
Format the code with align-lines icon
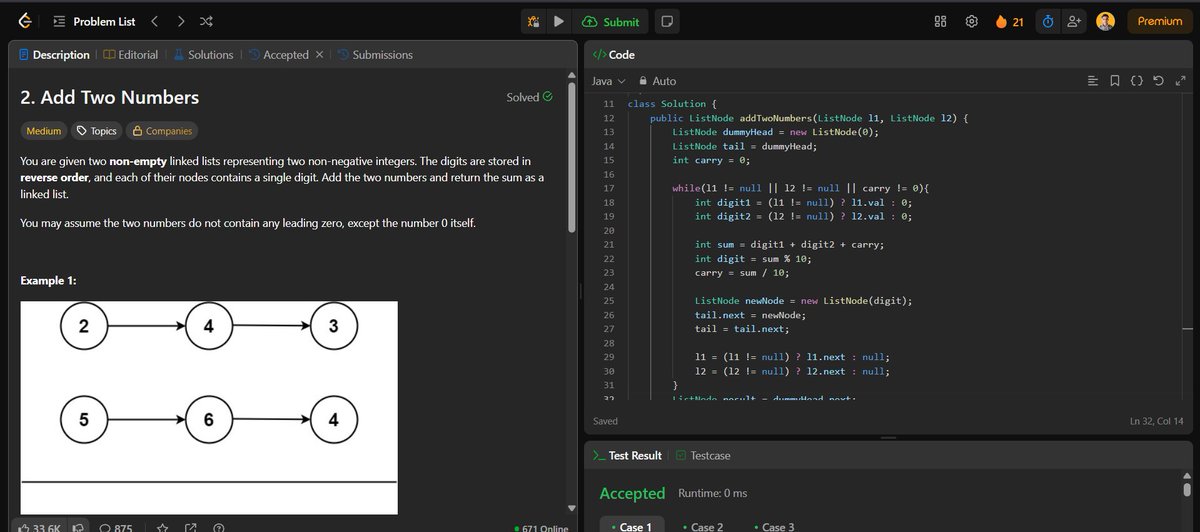pyautogui.click(x=1092, y=81)
